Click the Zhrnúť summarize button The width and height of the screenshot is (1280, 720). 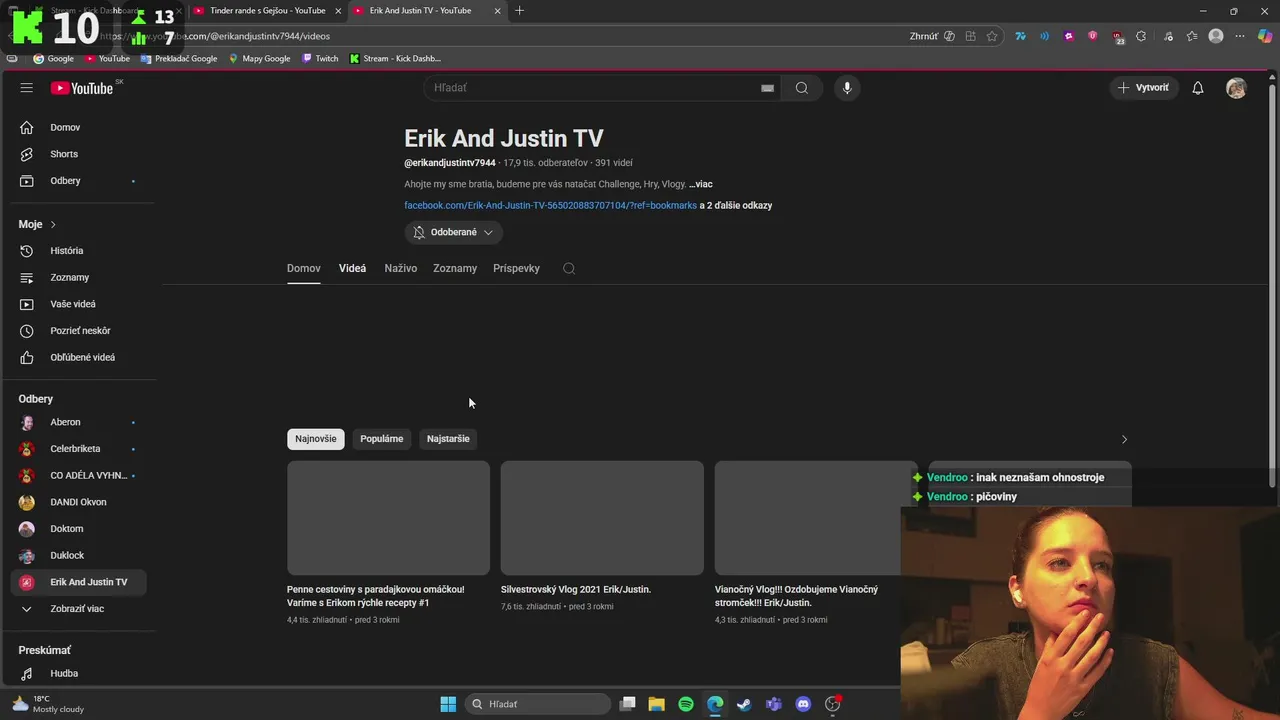coord(932,36)
